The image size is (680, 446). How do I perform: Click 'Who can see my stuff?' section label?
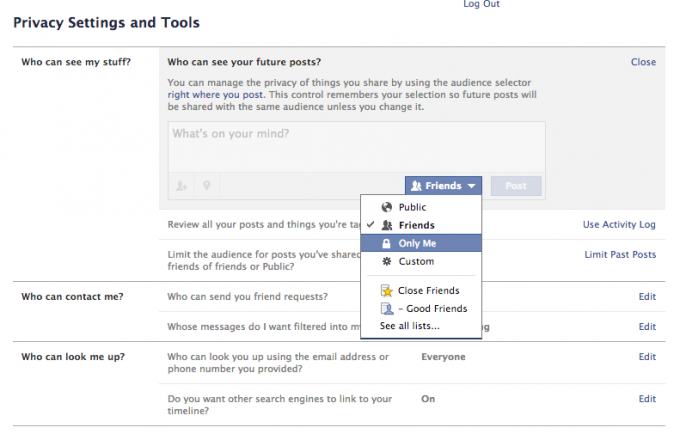[x=76, y=62]
